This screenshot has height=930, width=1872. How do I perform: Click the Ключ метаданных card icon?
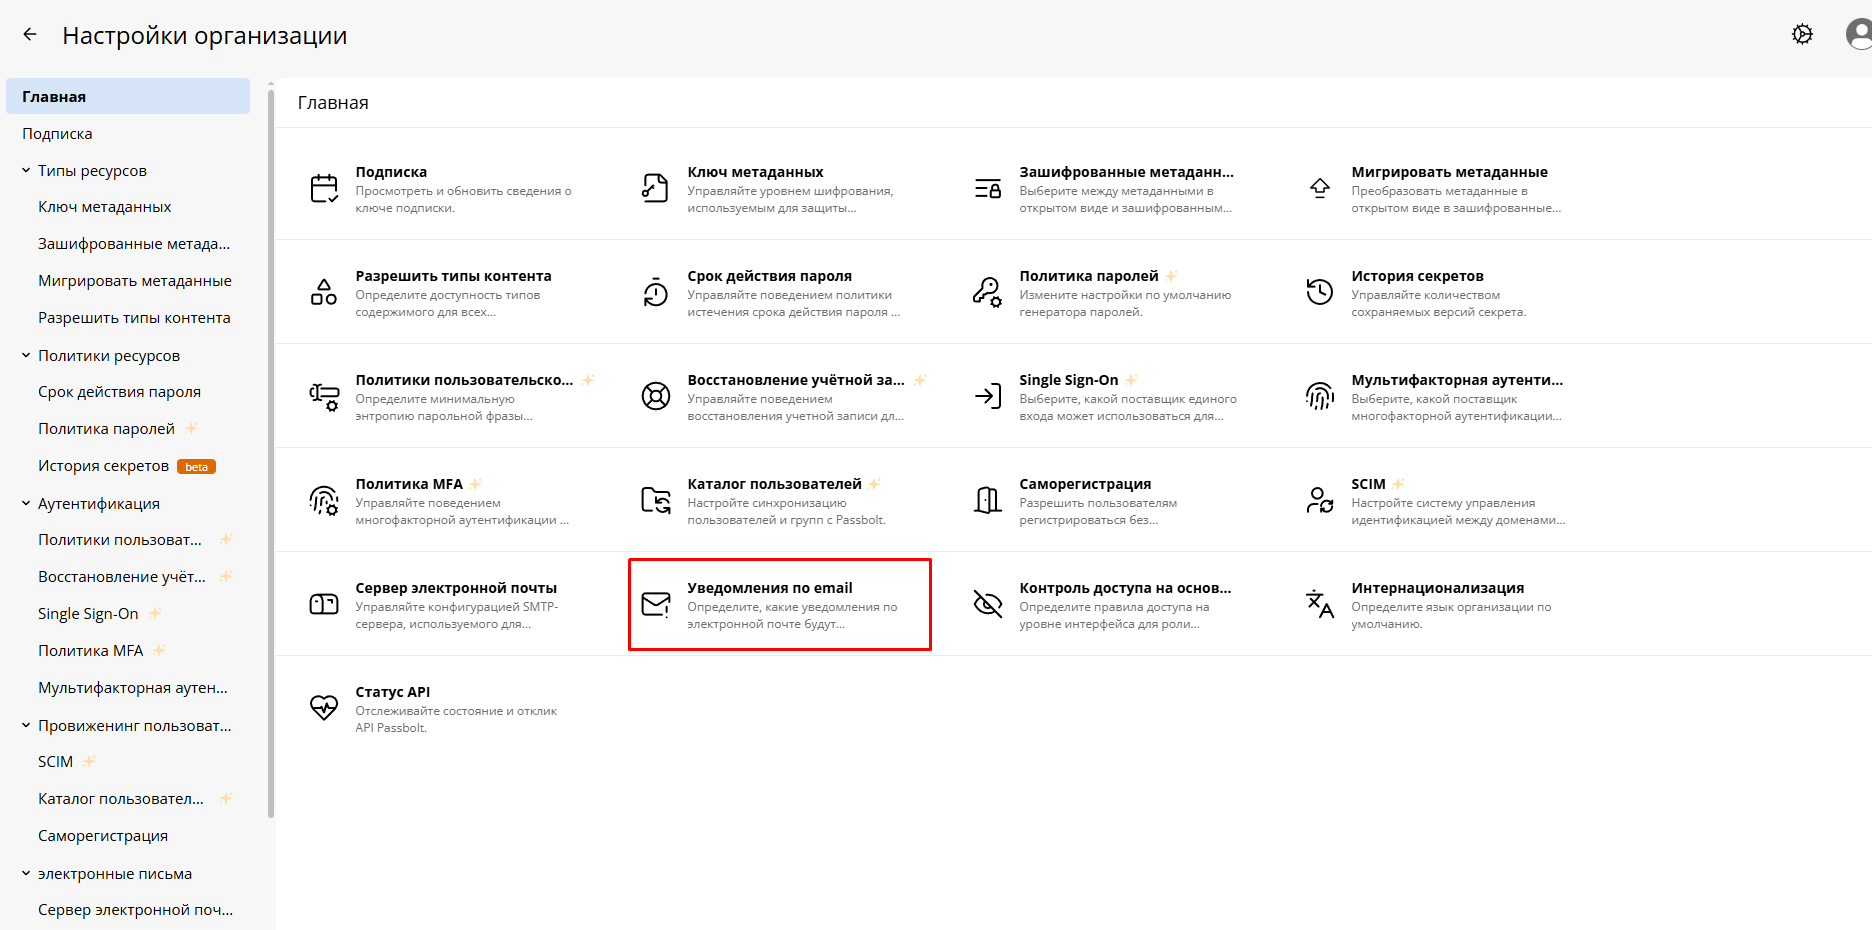click(656, 188)
